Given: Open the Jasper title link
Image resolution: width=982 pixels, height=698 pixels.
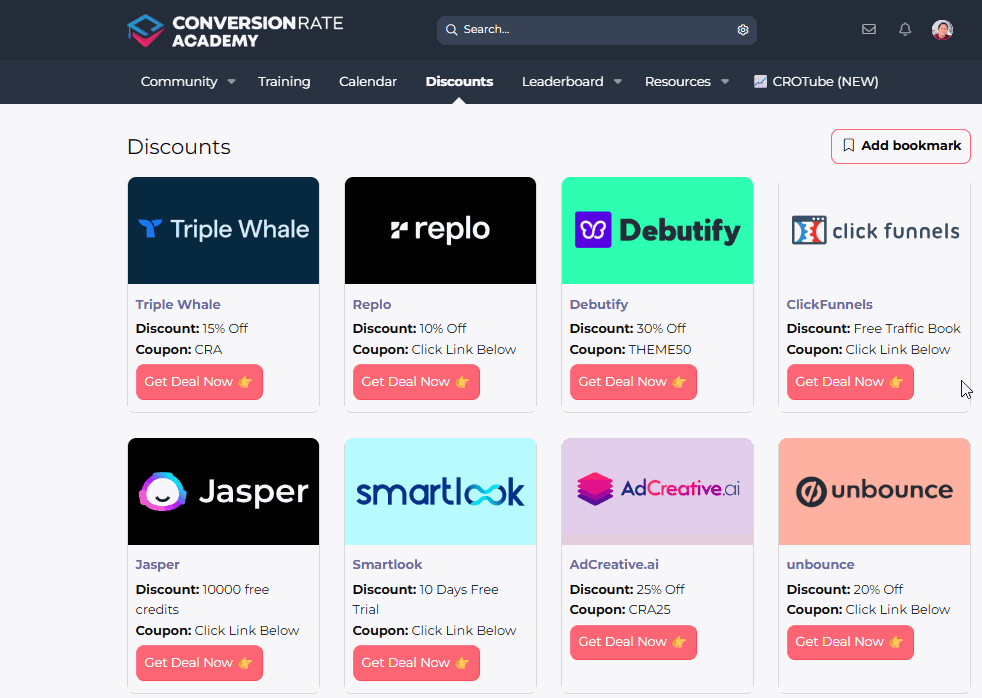Looking at the screenshot, I should pos(157,564).
